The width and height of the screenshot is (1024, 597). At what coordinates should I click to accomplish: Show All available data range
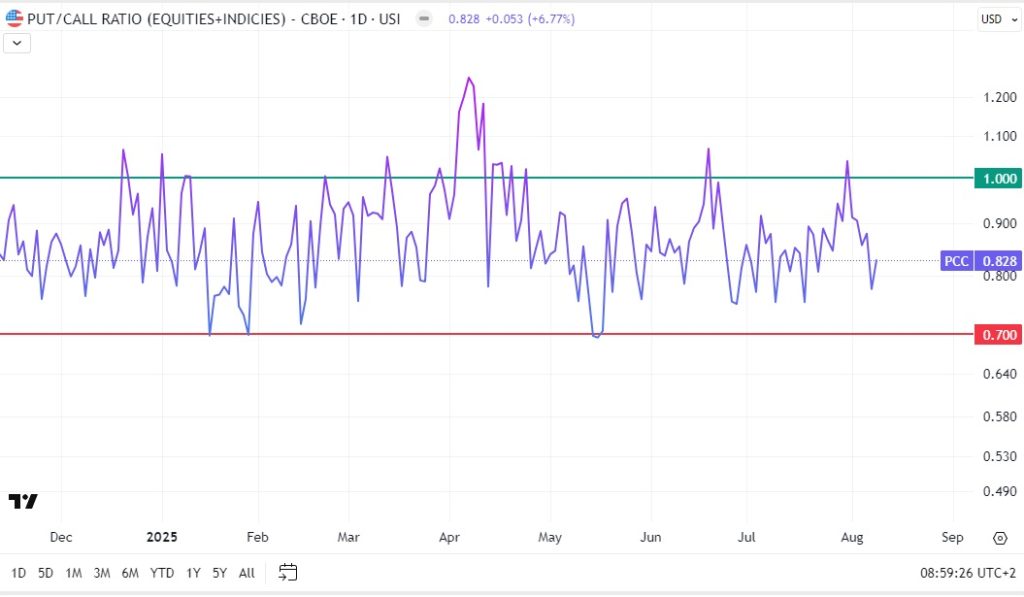tap(246, 573)
